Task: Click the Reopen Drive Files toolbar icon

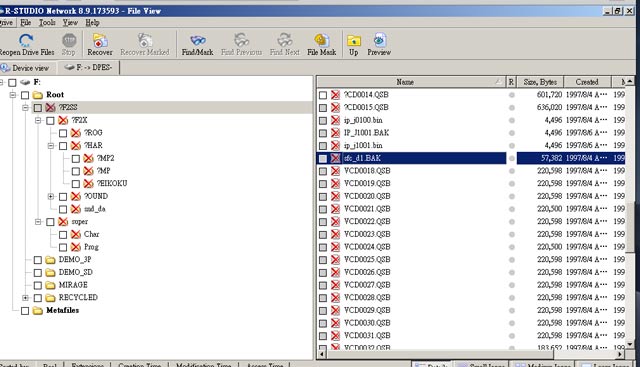Action: [27, 40]
